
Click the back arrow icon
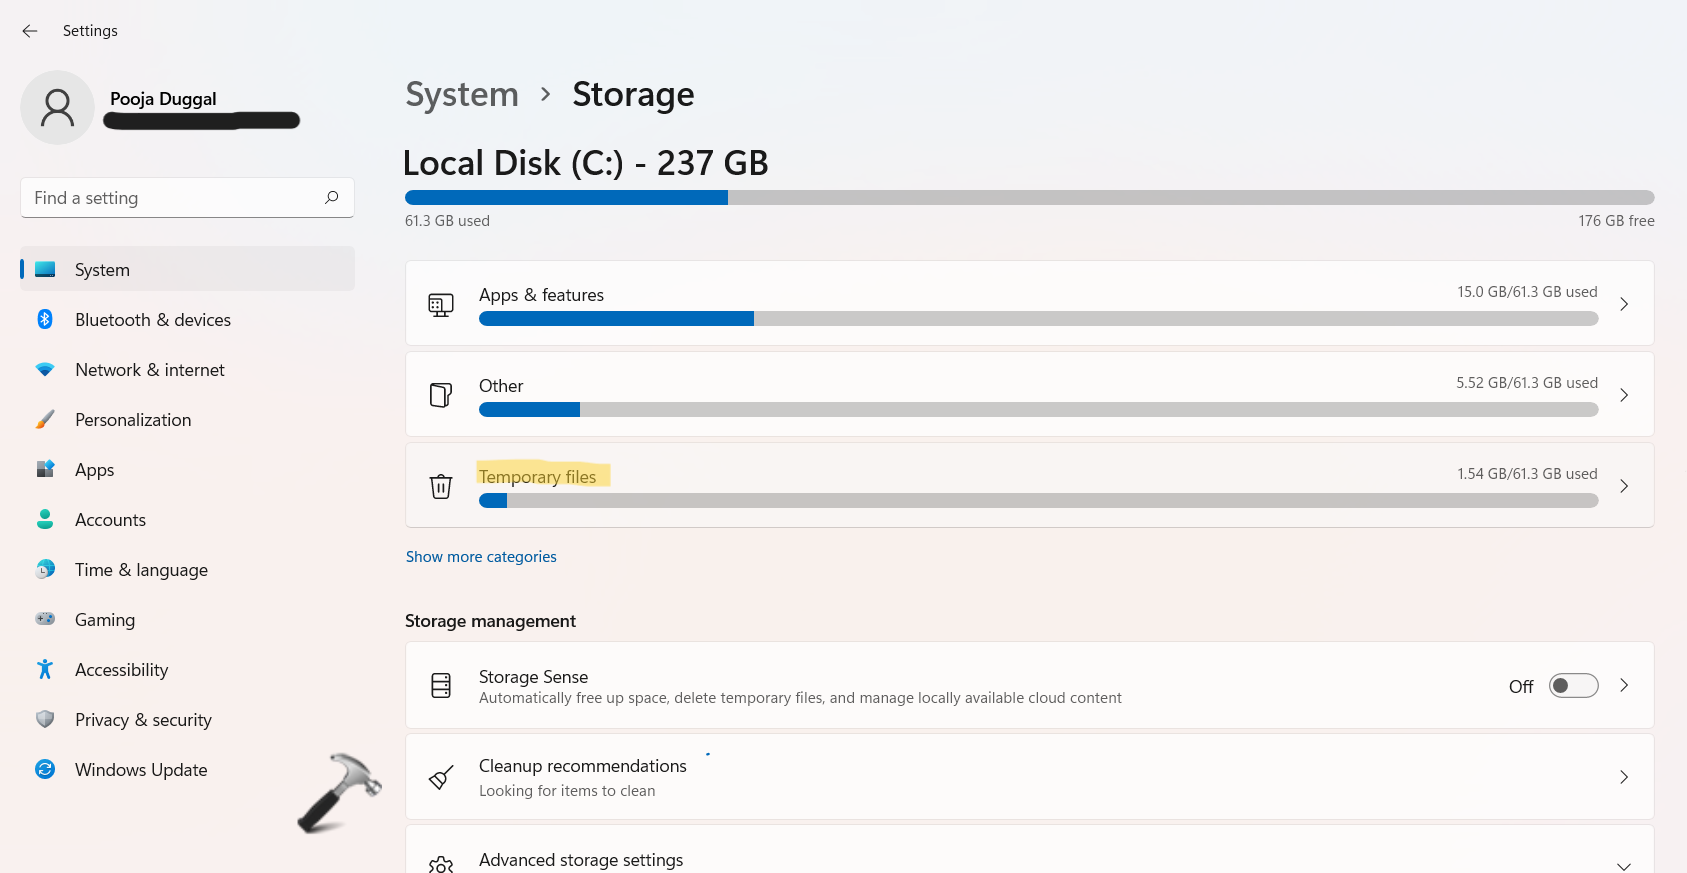[30, 31]
